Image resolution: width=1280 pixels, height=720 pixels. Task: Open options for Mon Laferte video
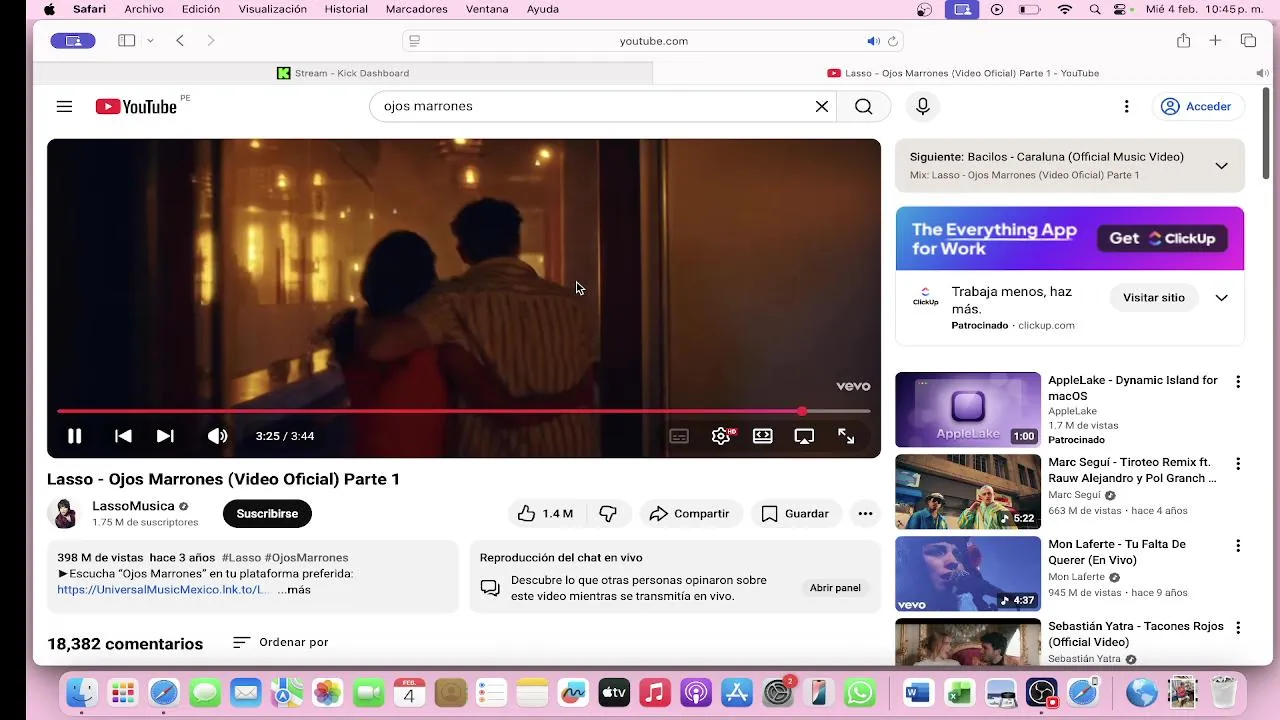[1238, 546]
